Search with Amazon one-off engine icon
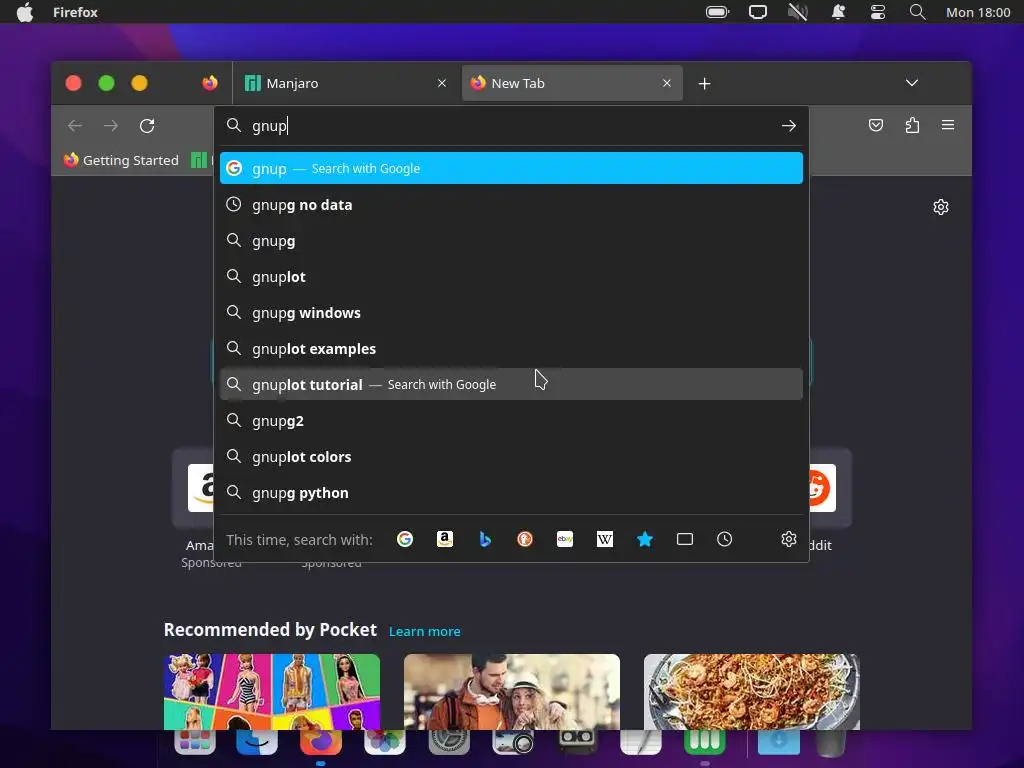The width and height of the screenshot is (1024, 768). point(445,539)
